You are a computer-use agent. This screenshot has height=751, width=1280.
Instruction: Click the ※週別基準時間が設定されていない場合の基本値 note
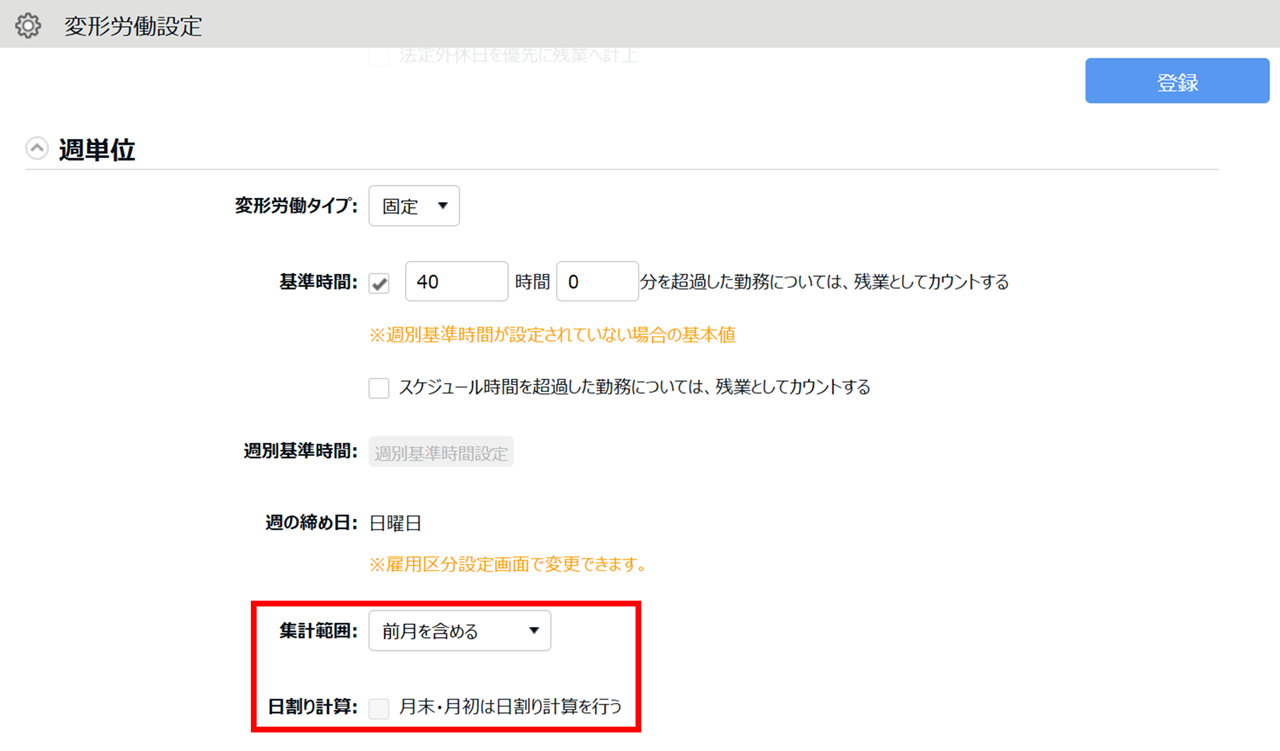click(553, 335)
